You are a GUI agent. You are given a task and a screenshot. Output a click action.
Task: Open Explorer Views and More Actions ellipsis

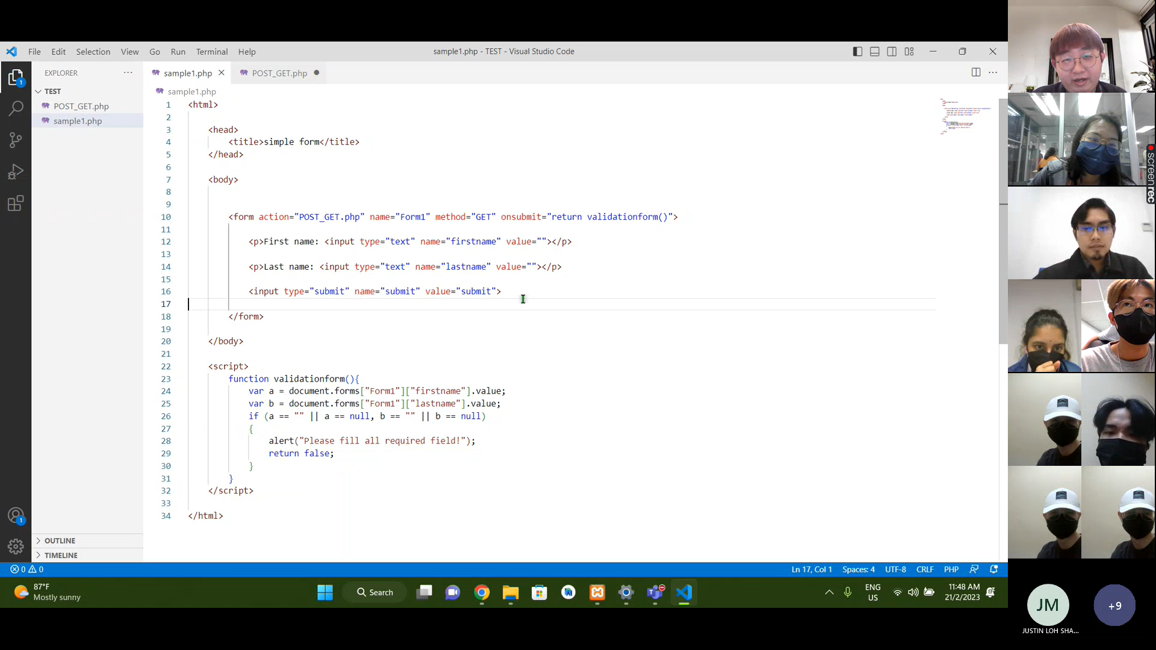128,72
